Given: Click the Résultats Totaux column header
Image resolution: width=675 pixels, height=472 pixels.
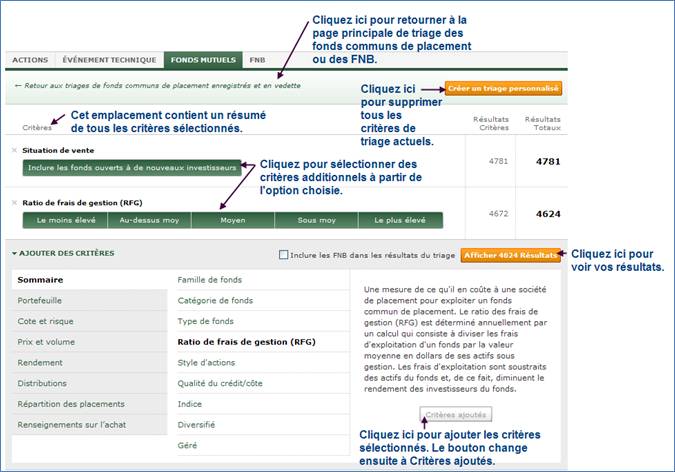Looking at the screenshot, I should [542, 123].
